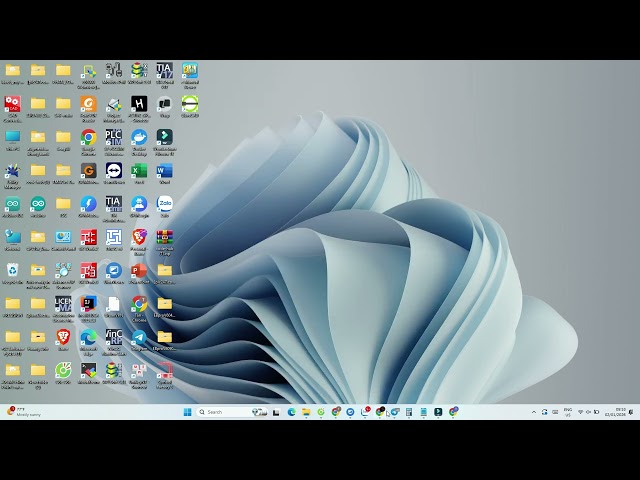Image resolution: width=640 pixels, height=480 pixels.
Task: Select the PowerPoint desktop shortcut
Action: pyautogui.click(x=139, y=271)
